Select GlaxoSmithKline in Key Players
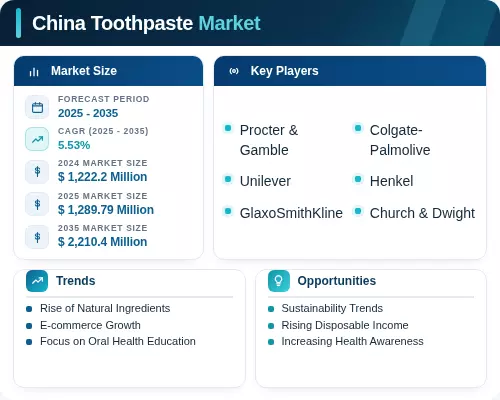Image resolution: width=500 pixels, height=400 pixels. [291, 213]
